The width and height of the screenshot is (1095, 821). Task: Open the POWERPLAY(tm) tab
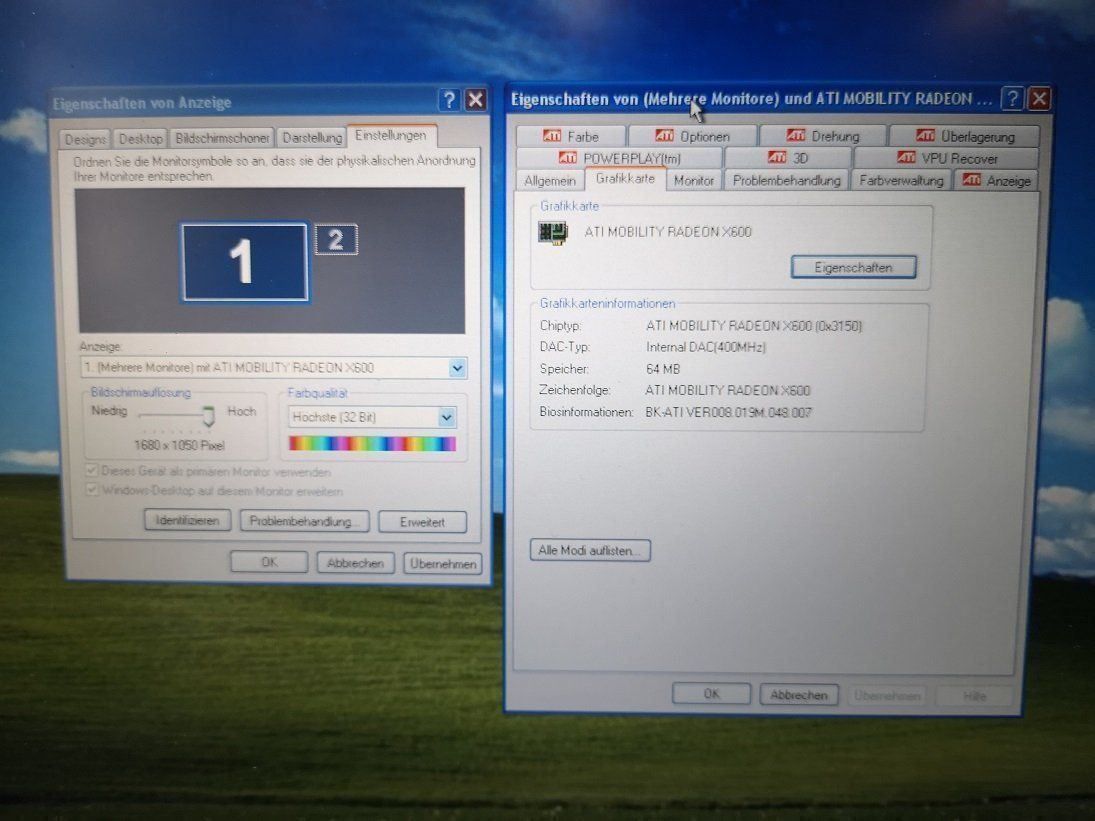click(x=619, y=158)
